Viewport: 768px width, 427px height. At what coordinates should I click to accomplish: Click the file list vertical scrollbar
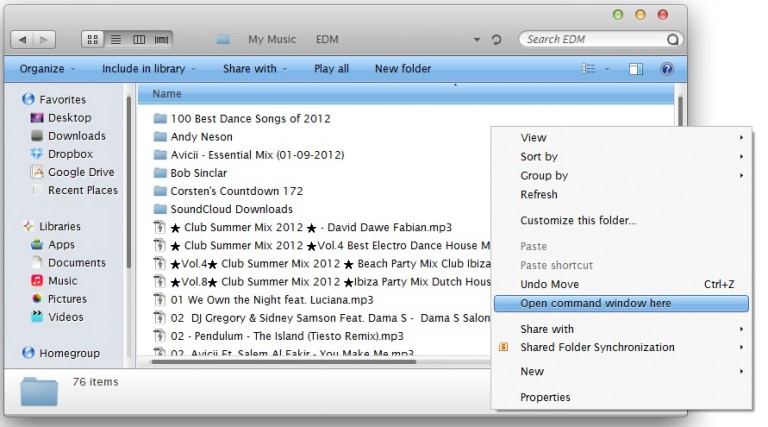pos(680,110)
